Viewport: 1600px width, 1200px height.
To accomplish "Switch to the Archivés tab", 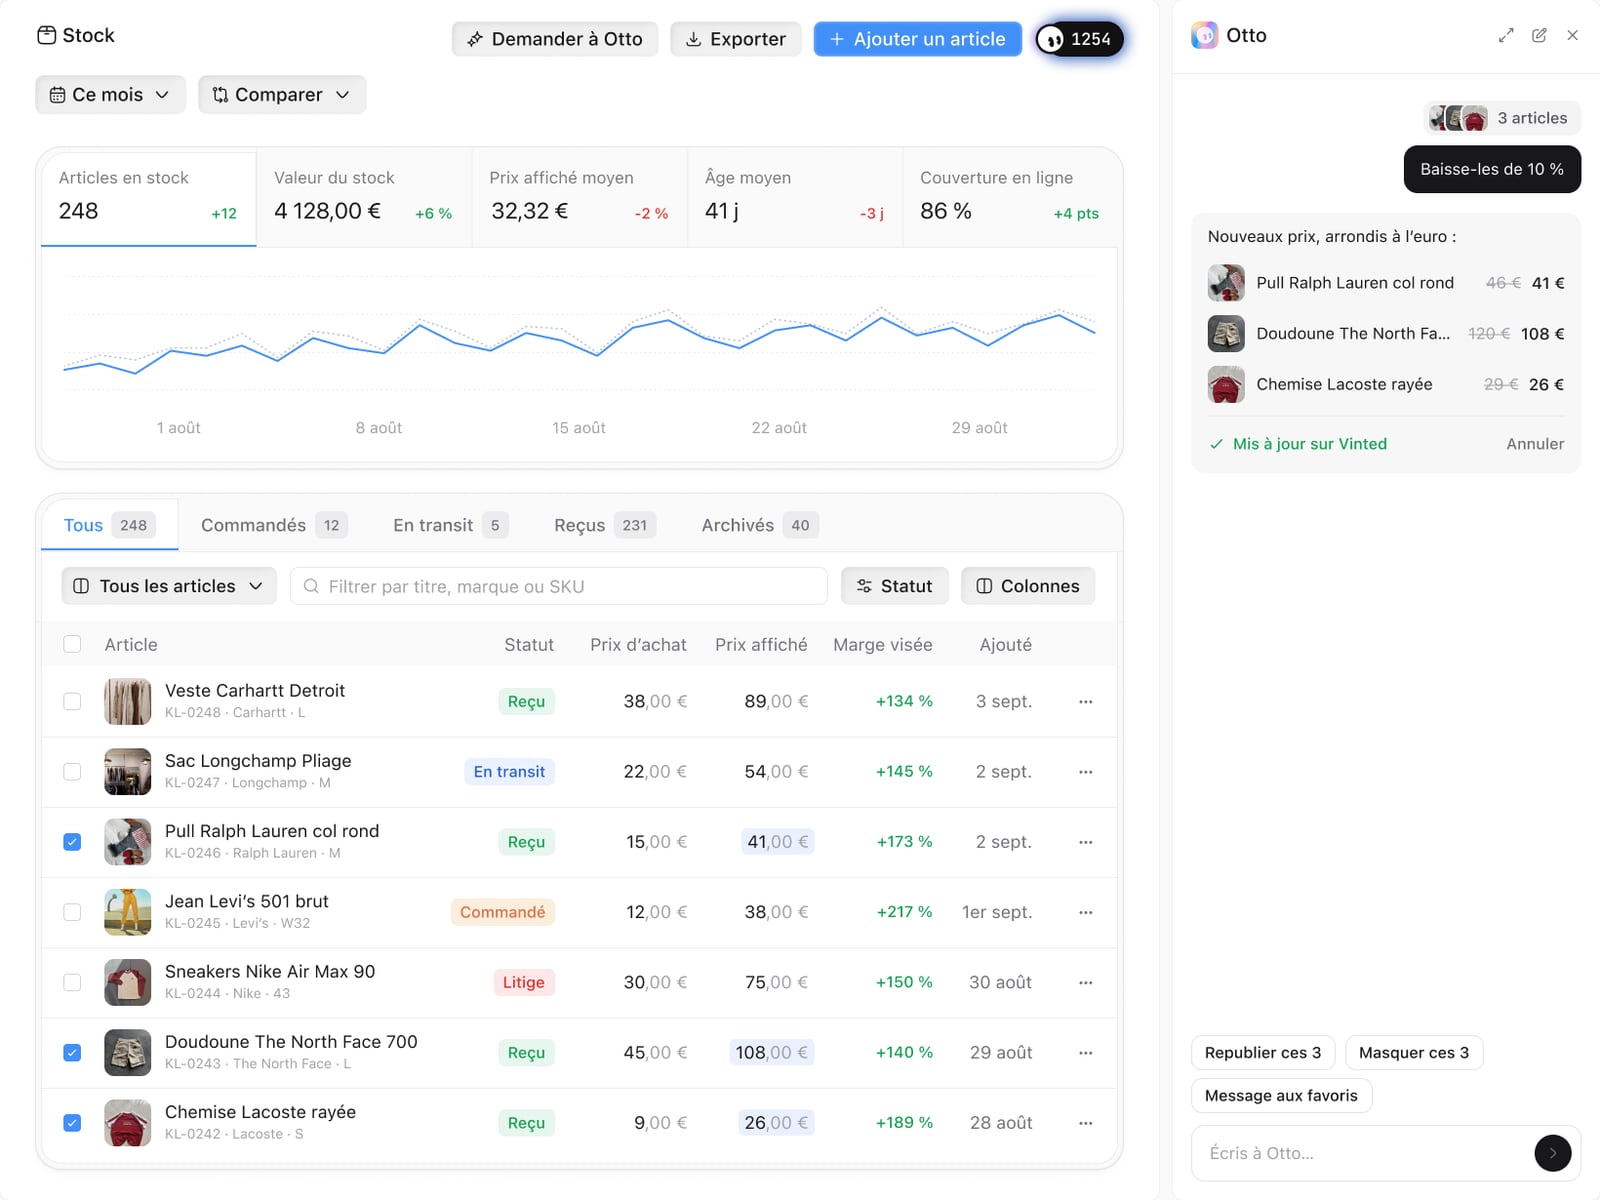I will tap(760, 525).
